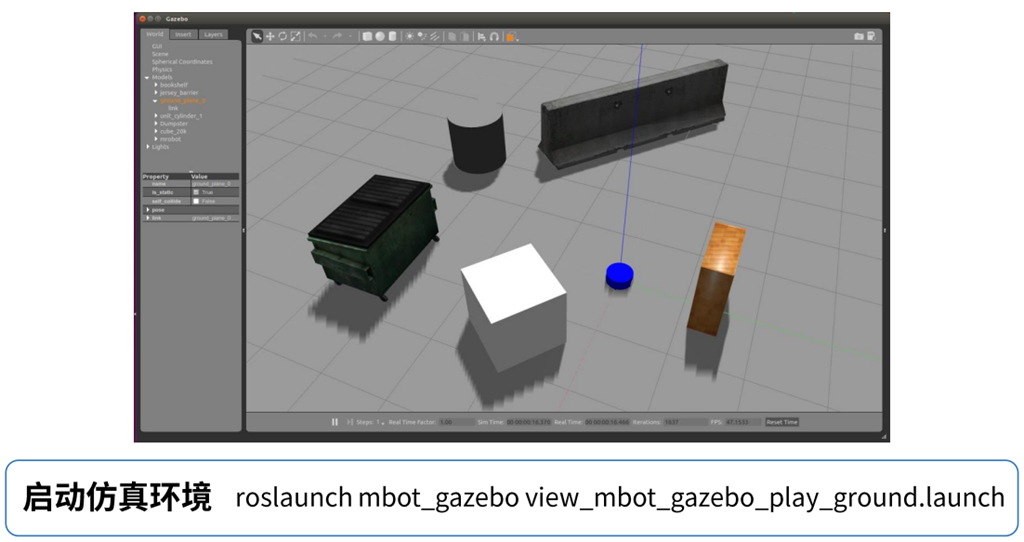1024x542 pixels.
Task: Click the Sim Time value field
Action: 528,422
